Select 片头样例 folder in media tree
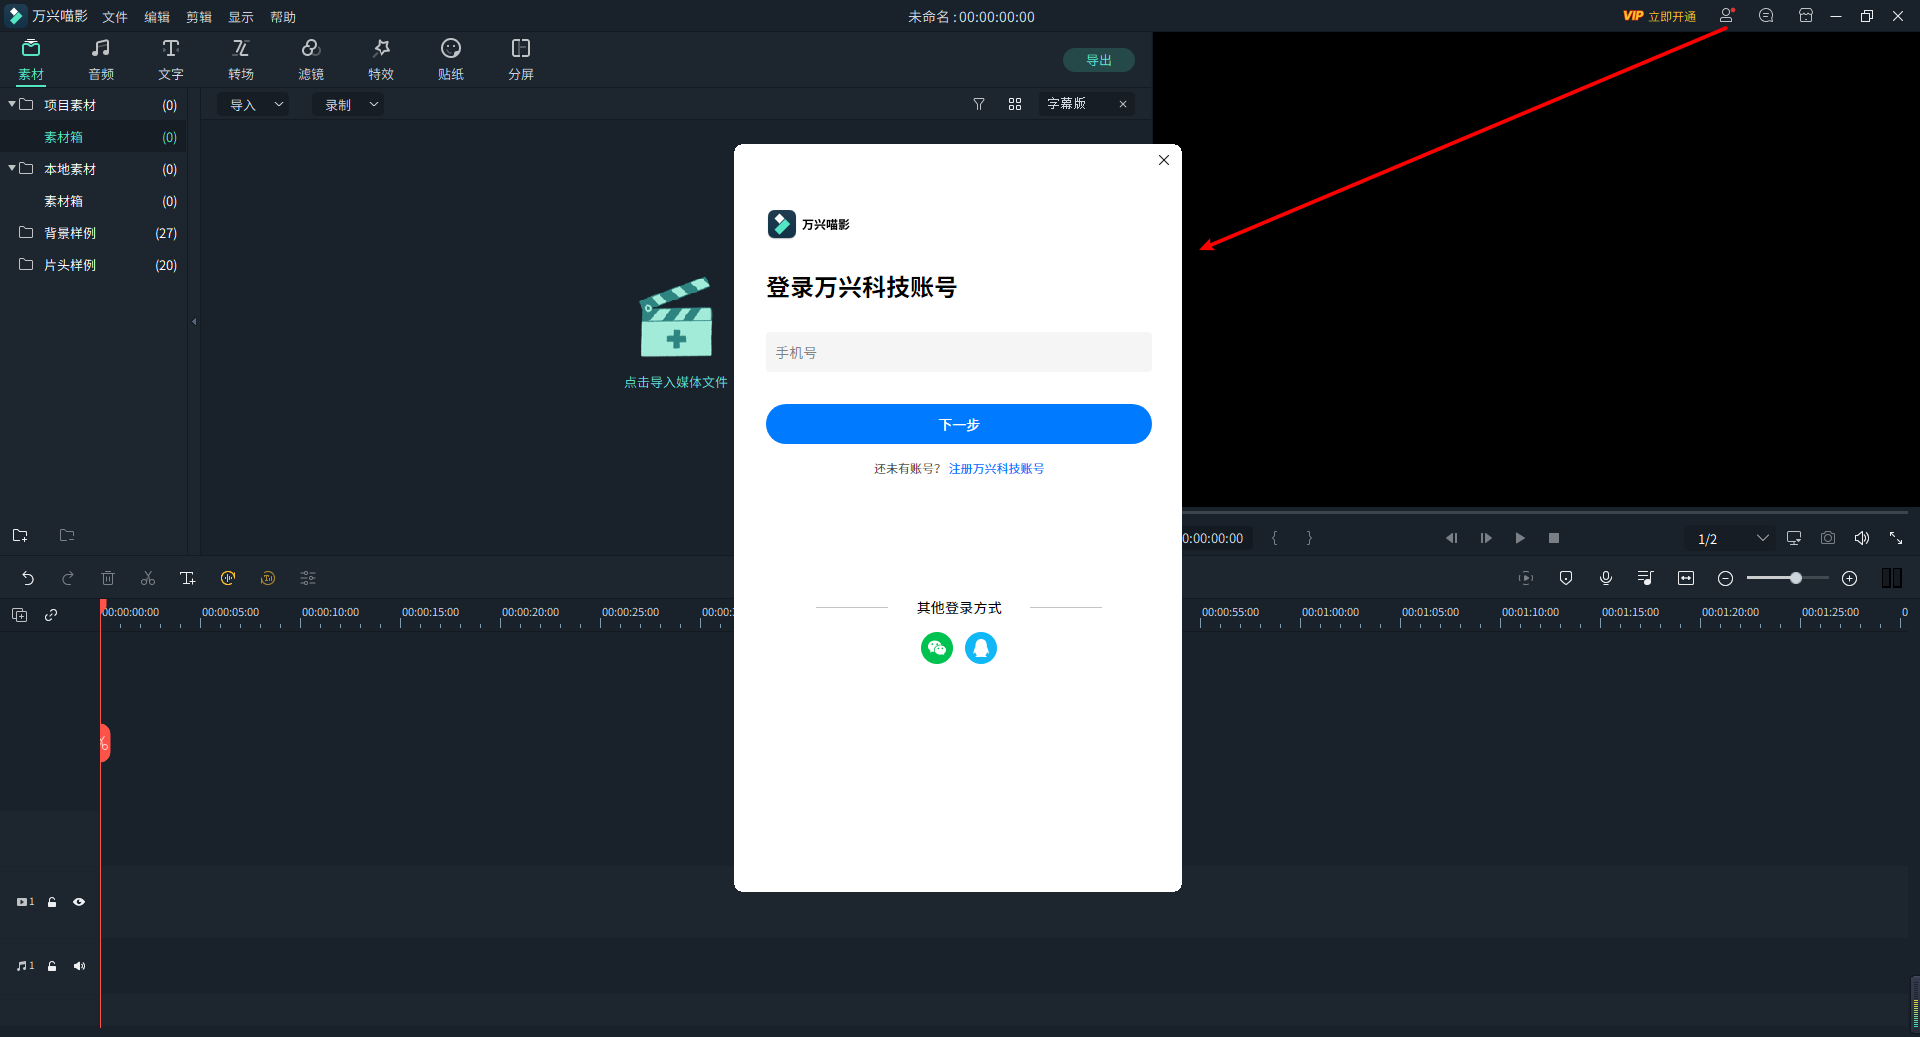 pos(94,265)
